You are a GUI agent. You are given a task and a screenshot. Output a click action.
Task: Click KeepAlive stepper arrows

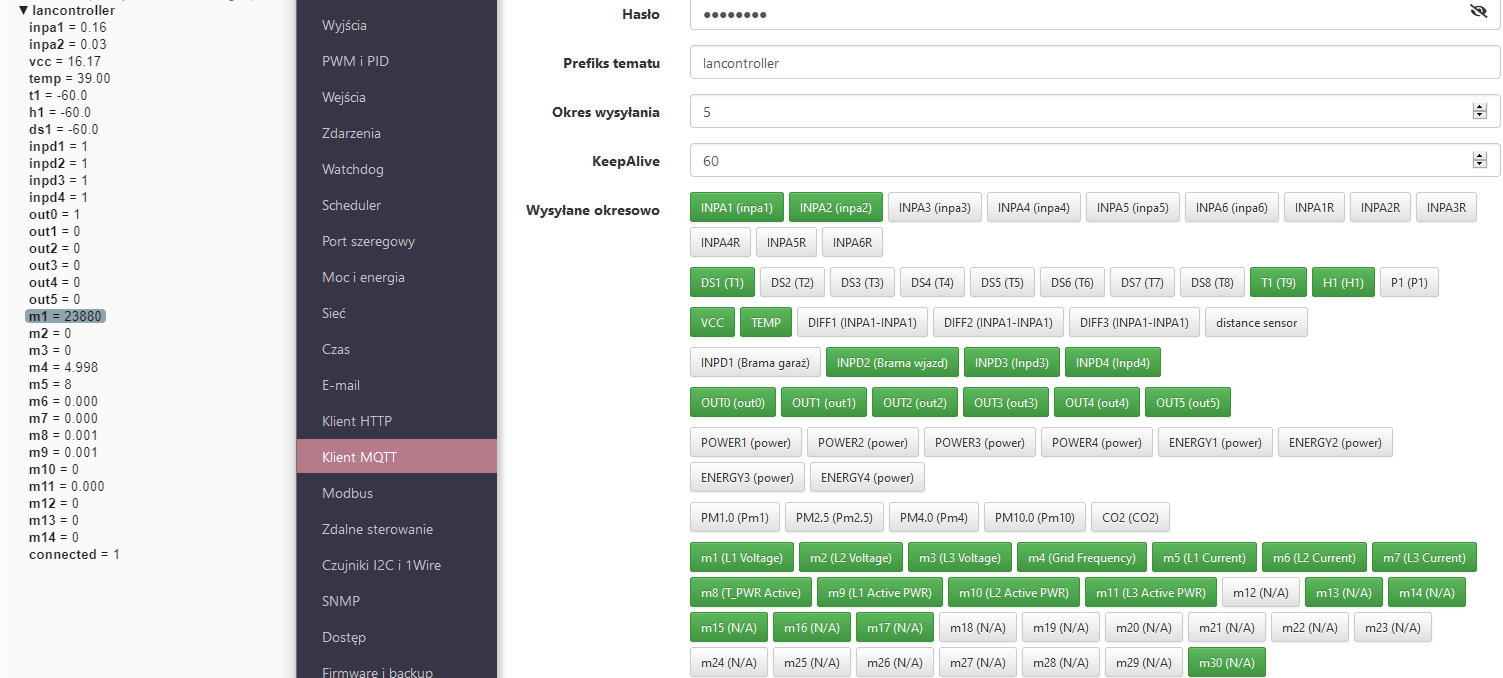coord(1480,161)
